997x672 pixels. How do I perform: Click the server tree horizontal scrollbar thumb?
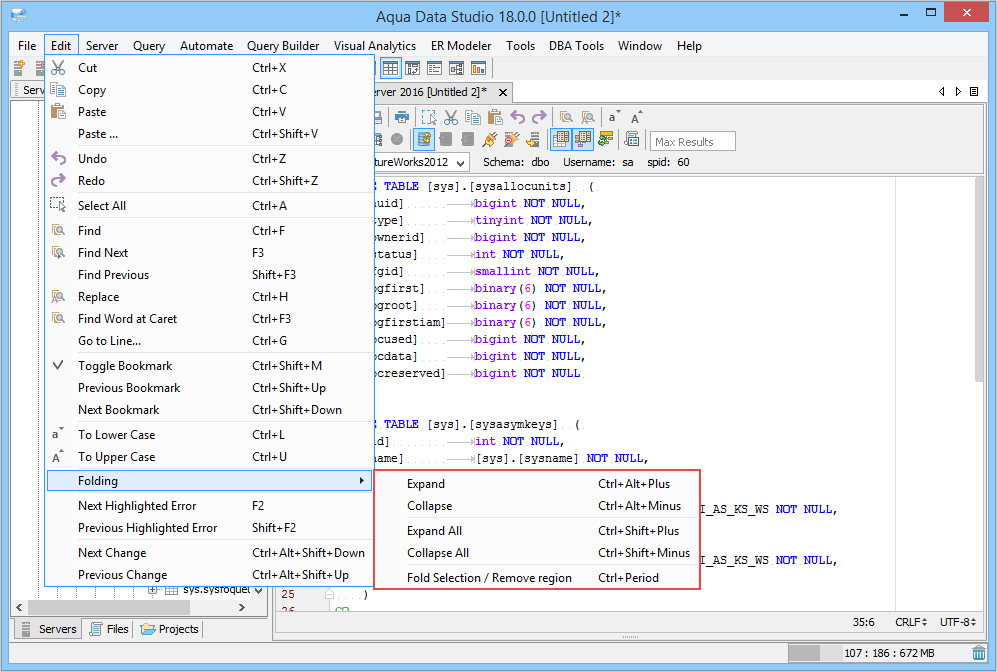coord(108,607)
